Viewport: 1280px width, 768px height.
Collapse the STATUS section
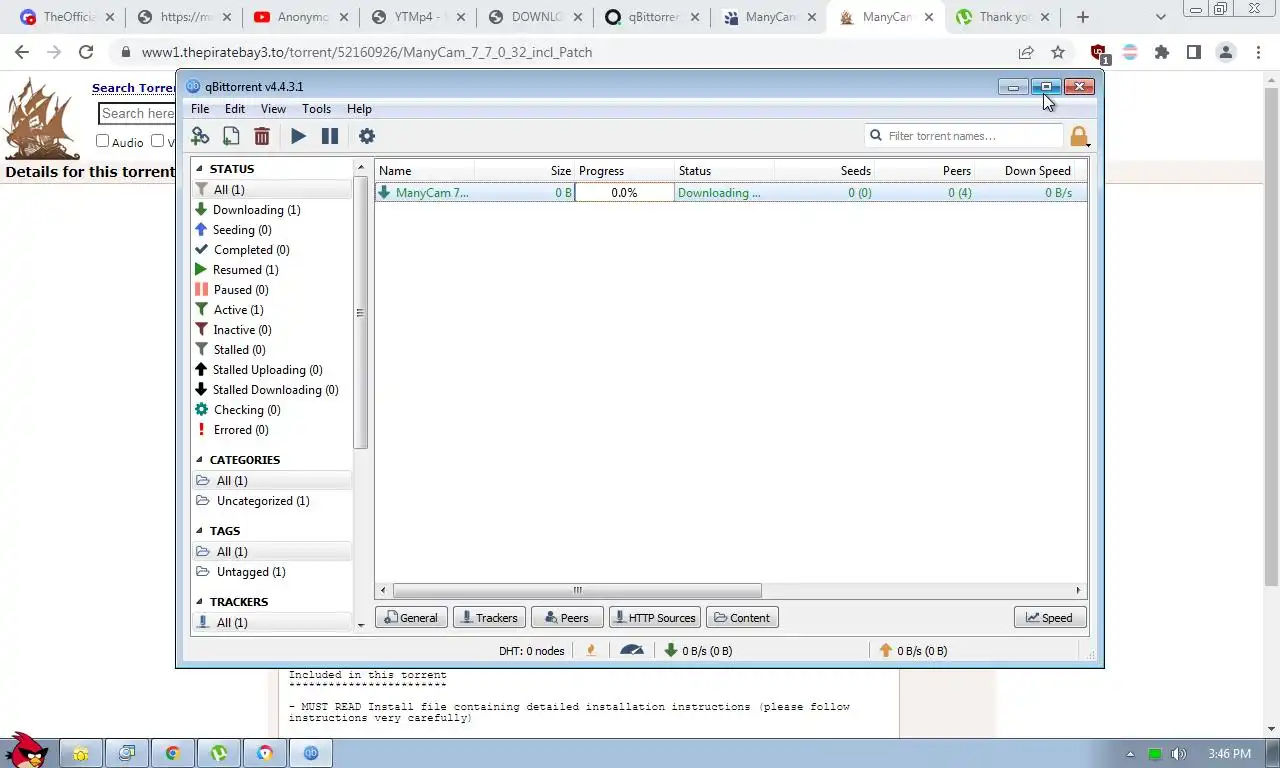[x=199, y=169]
